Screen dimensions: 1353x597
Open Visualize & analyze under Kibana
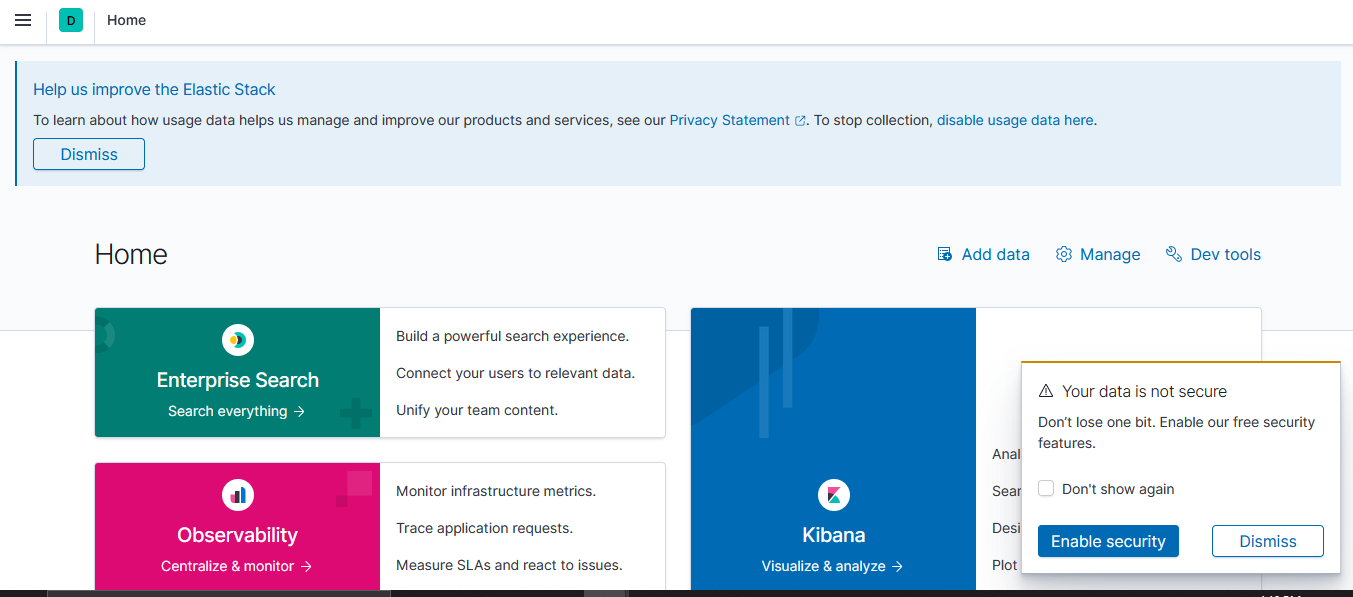click(x=832, y=566)
